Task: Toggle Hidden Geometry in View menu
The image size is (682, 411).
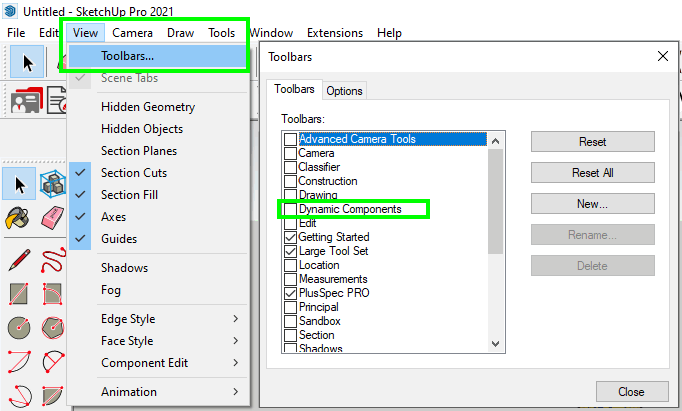Action: pyautogui.click(x=158, y=107)
